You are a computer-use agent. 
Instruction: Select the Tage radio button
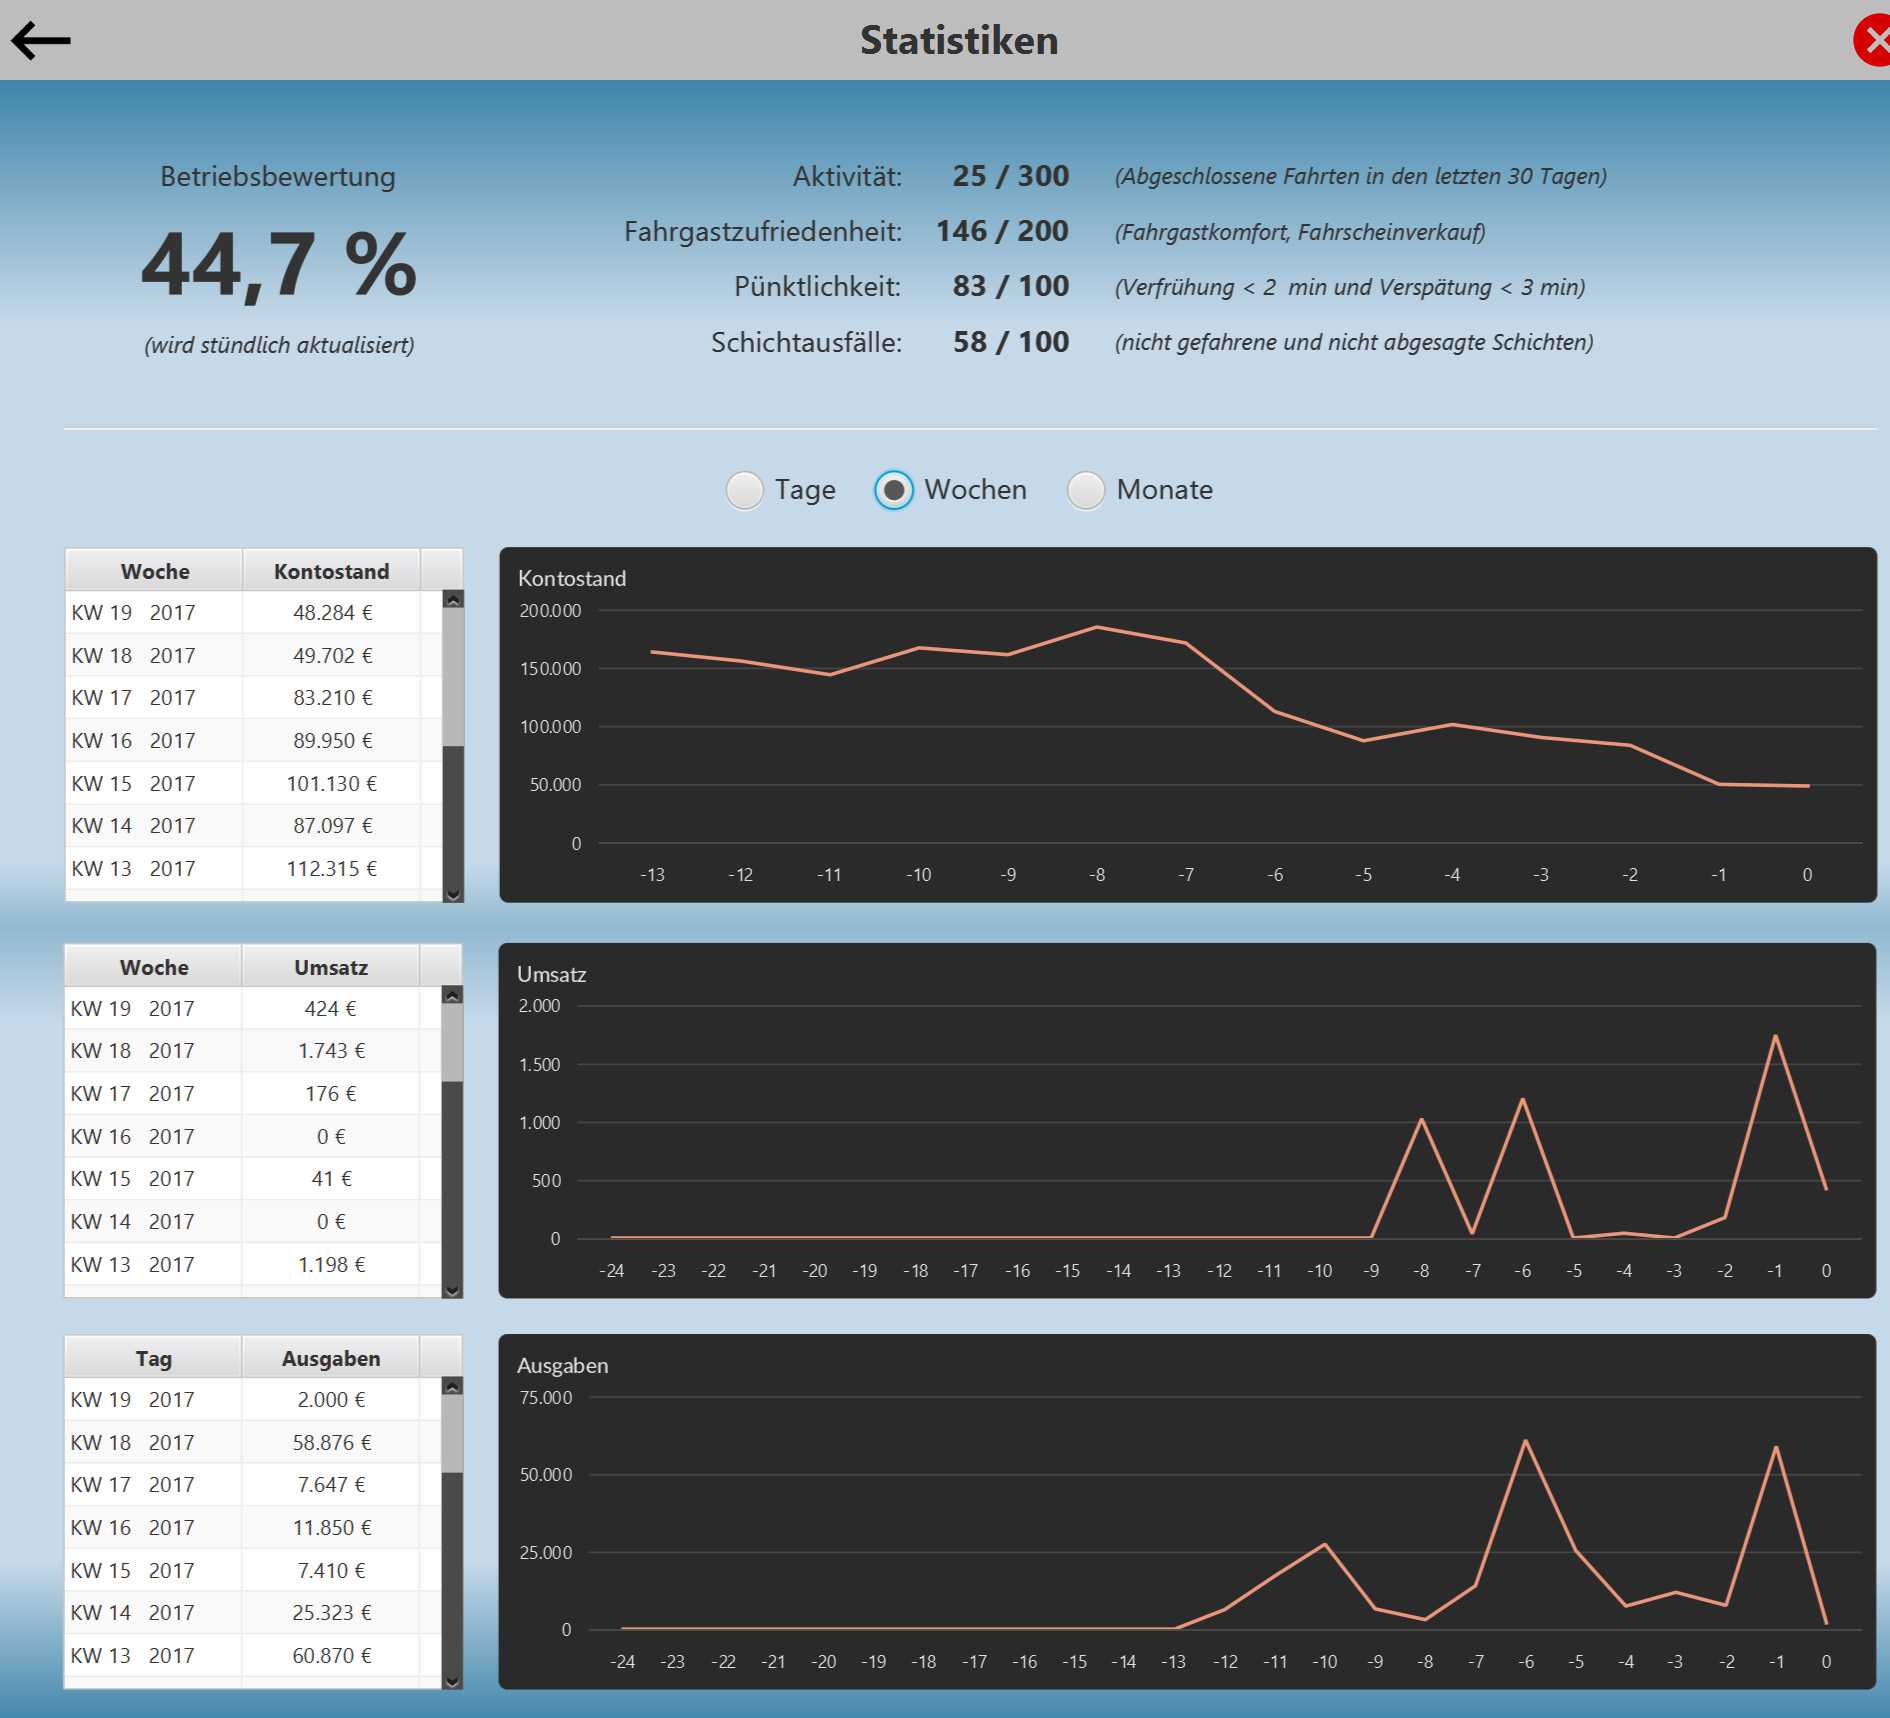(744, 490)
